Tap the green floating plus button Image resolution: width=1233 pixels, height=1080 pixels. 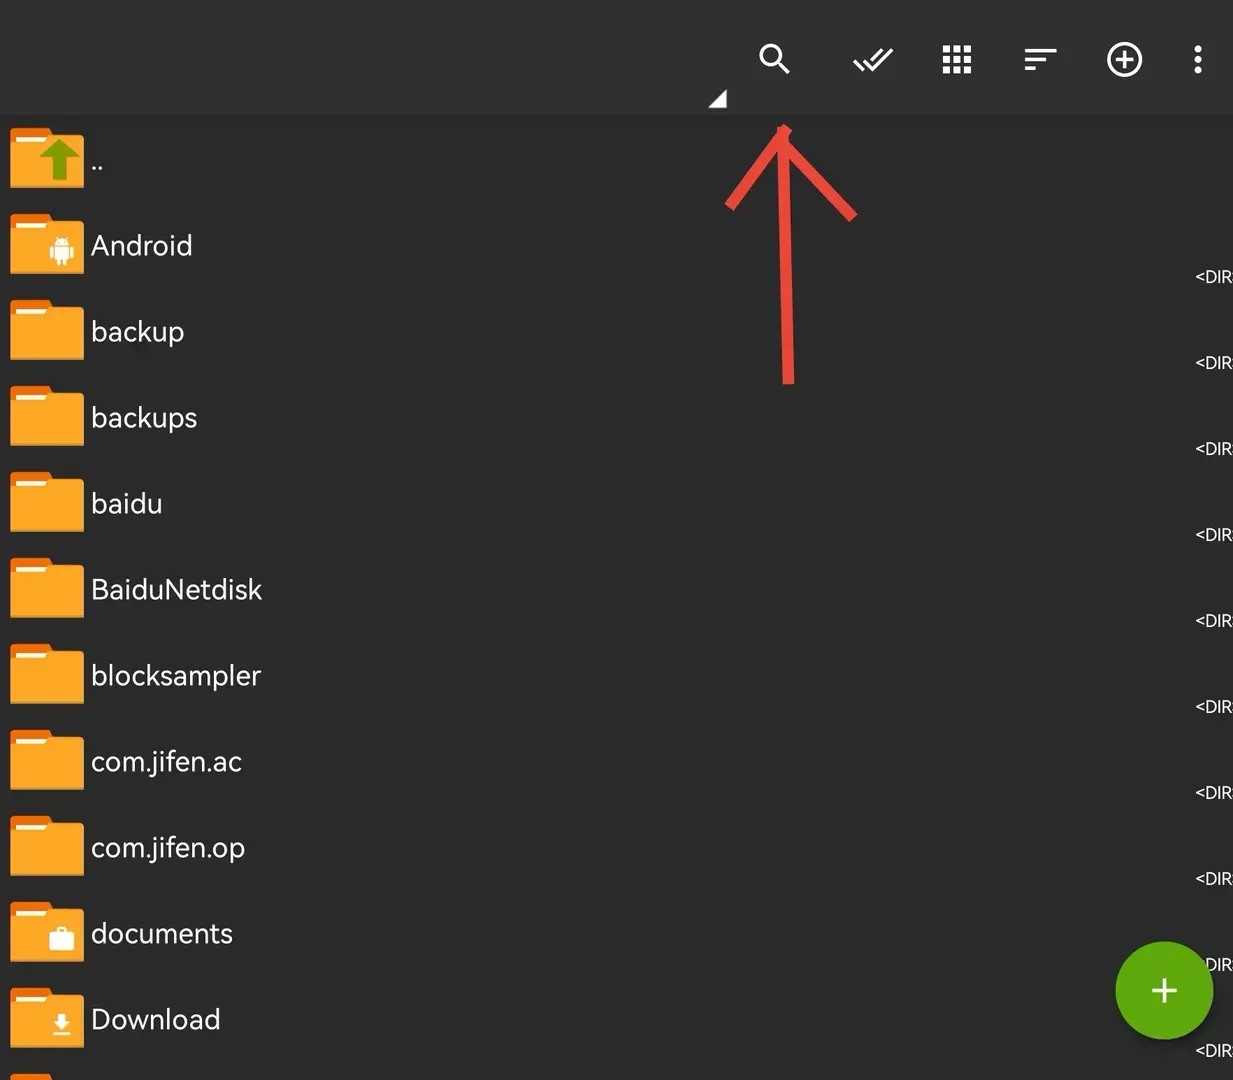1164,991
